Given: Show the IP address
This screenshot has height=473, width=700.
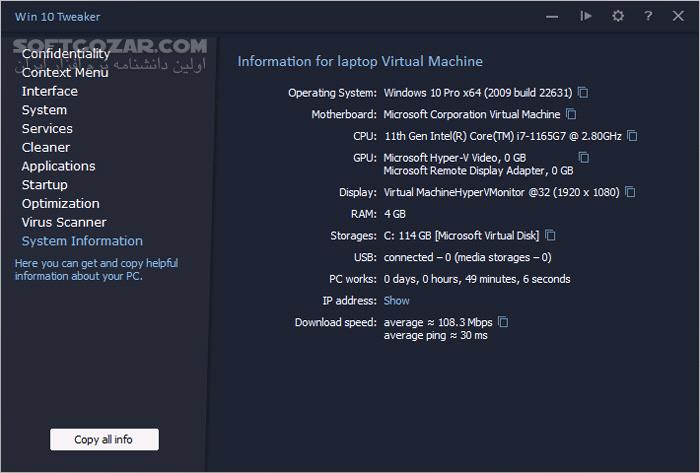Looking at the screenshot, I should [x=396, y=301].
